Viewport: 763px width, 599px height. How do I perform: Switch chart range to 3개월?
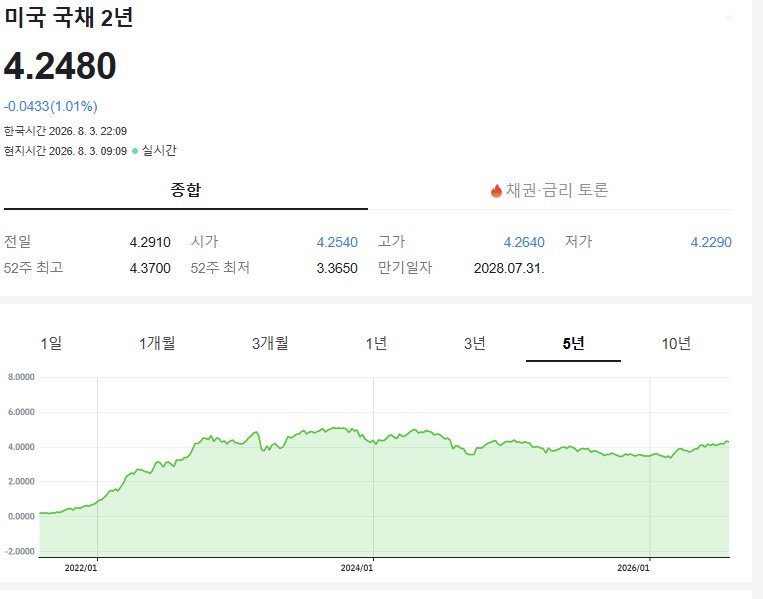coord(270,344)
